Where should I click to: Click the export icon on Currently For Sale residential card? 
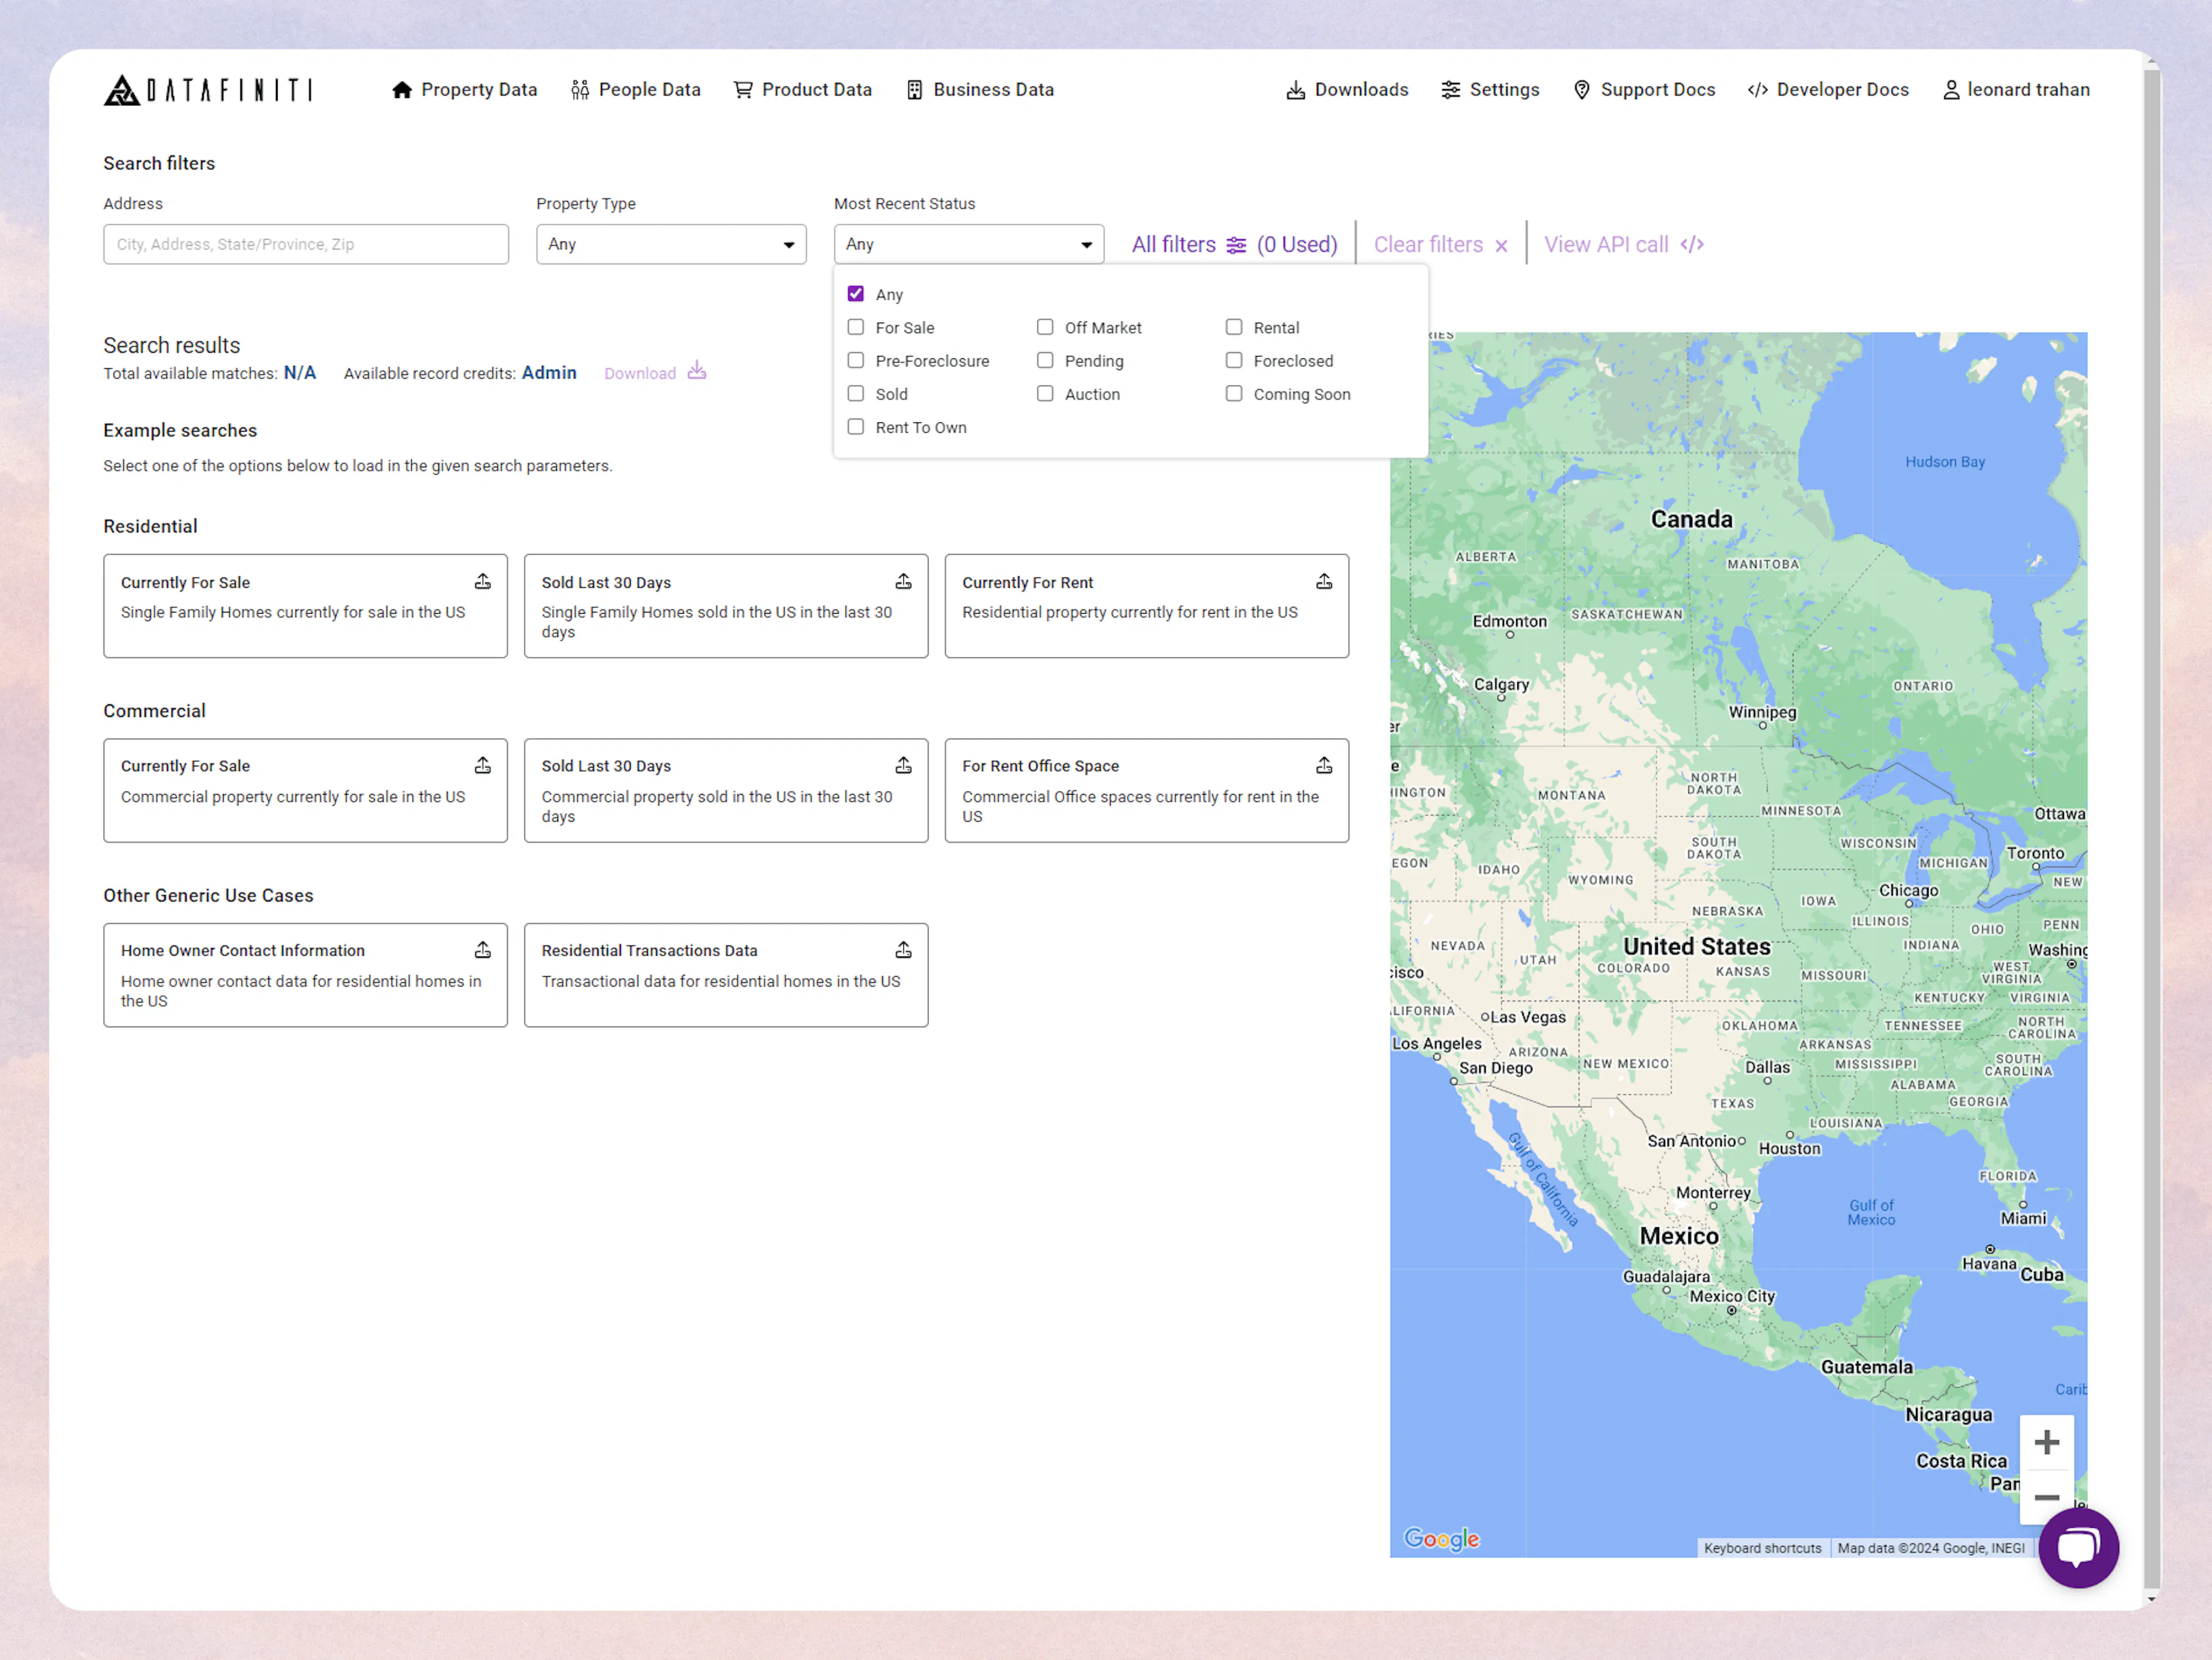[483, 580]
